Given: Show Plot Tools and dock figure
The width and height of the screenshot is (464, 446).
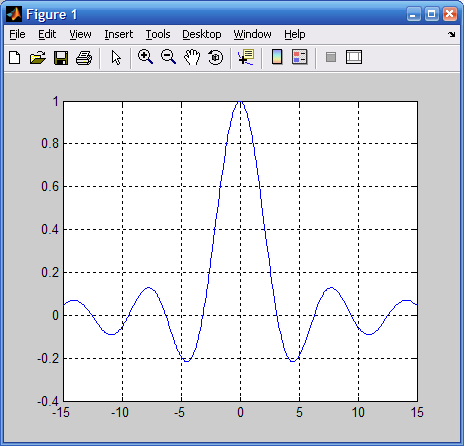Looking at the screenshot, I should click(x=354, y=57).
